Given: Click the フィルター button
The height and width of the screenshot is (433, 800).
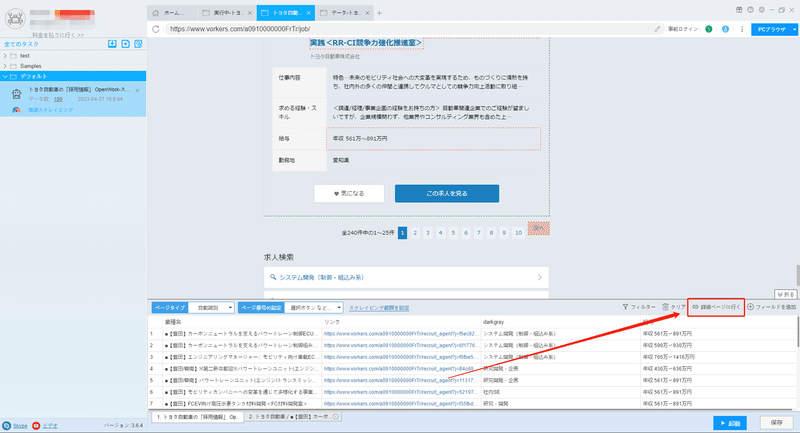Looking at the screenshot, I should (x=639, y=307).
